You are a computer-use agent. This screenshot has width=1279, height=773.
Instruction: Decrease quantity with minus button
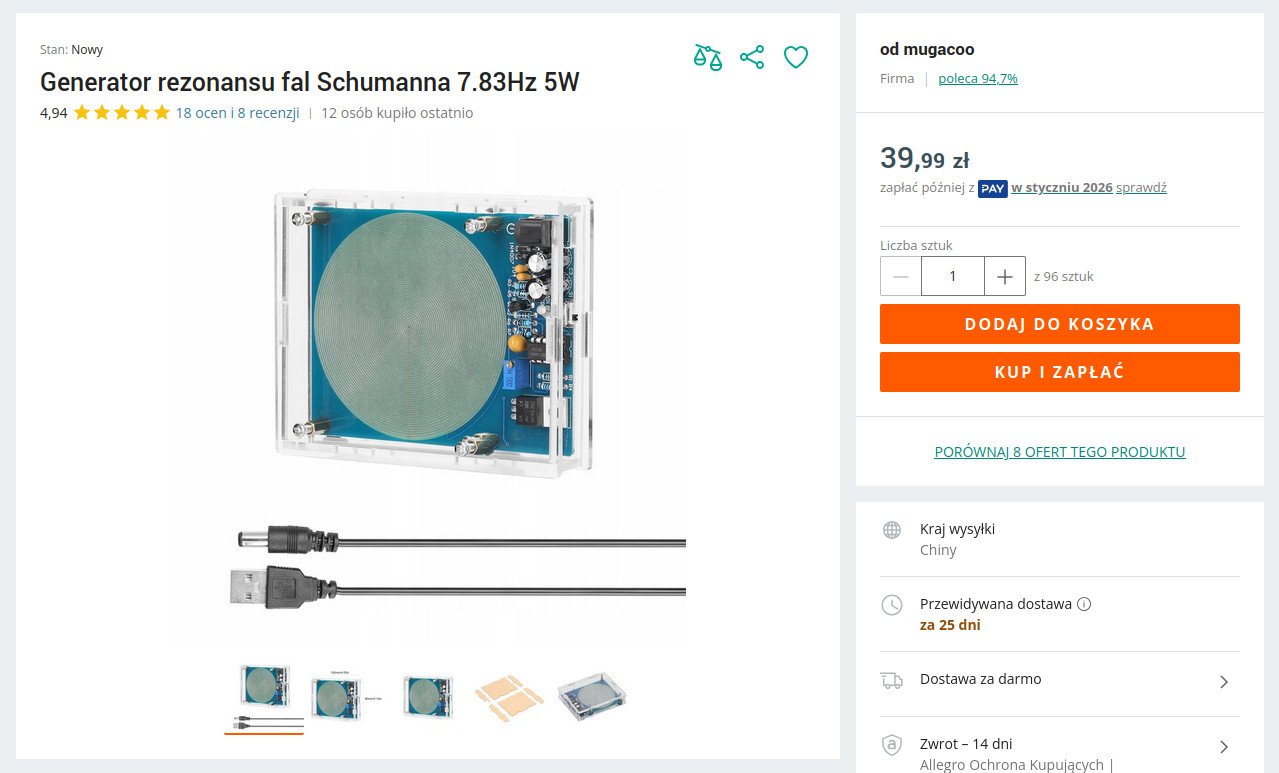coord(901,276)
